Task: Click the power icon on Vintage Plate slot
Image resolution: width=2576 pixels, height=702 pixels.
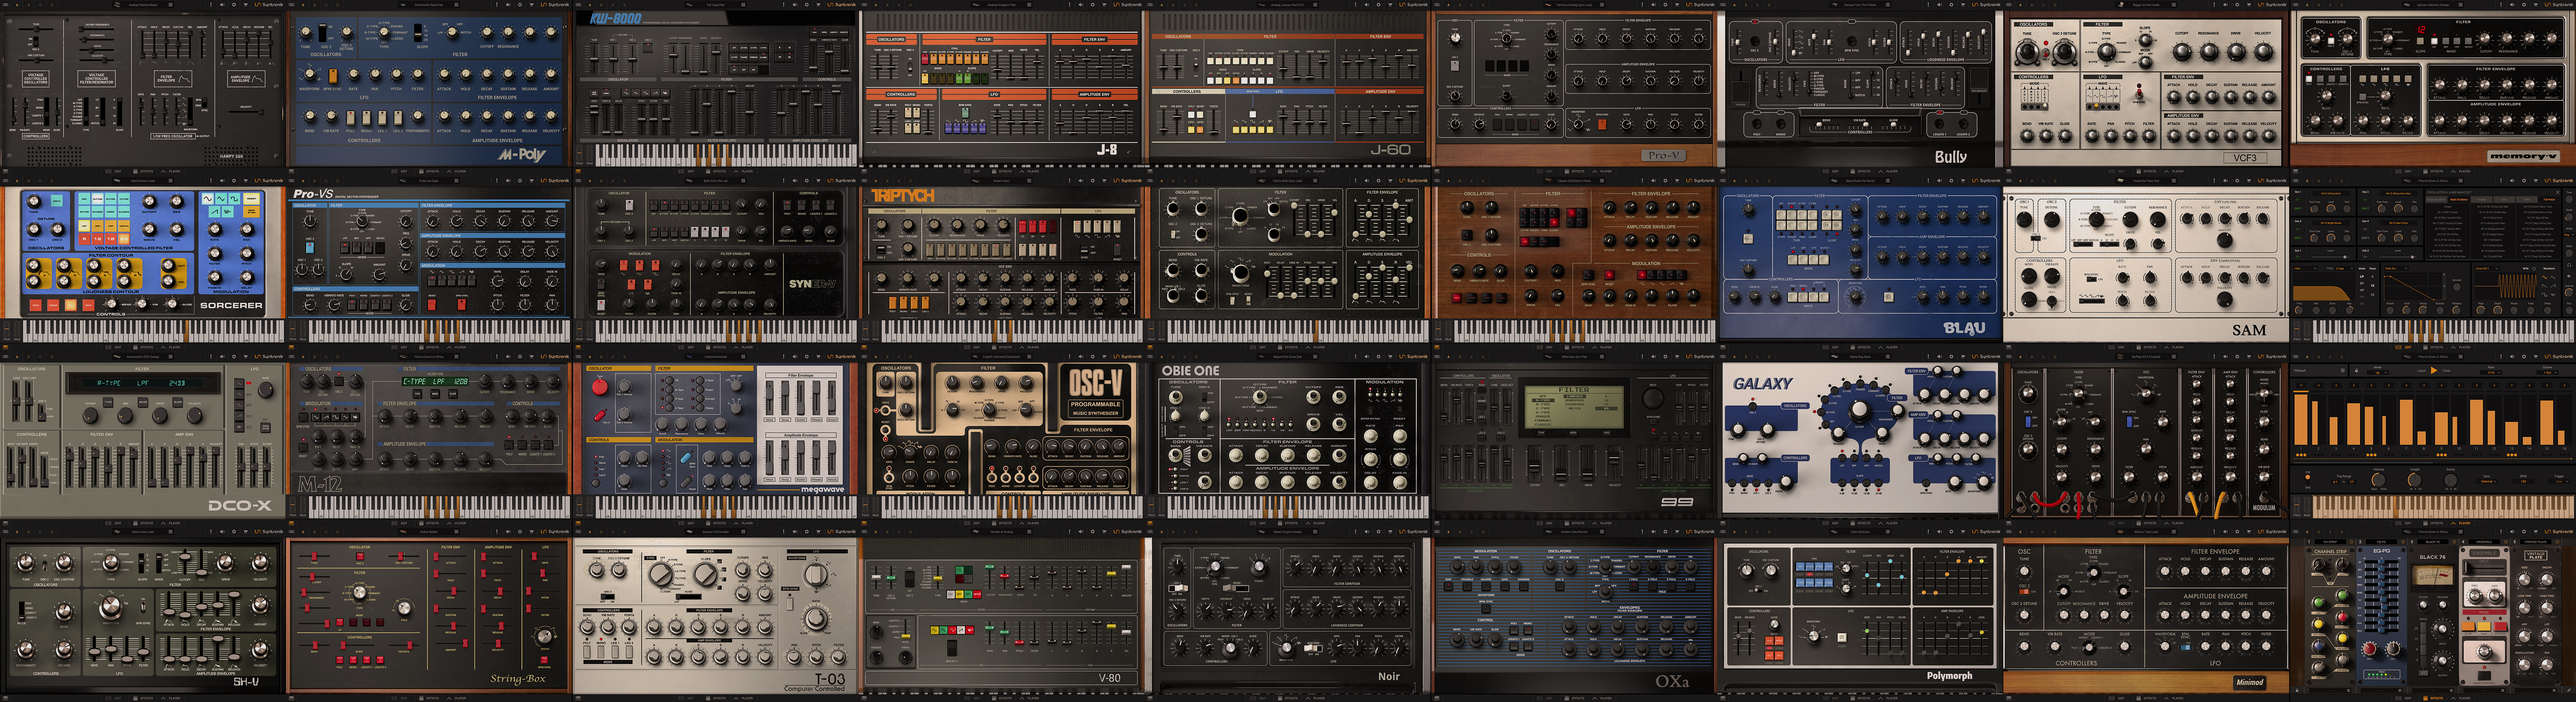Action: 2557,542
